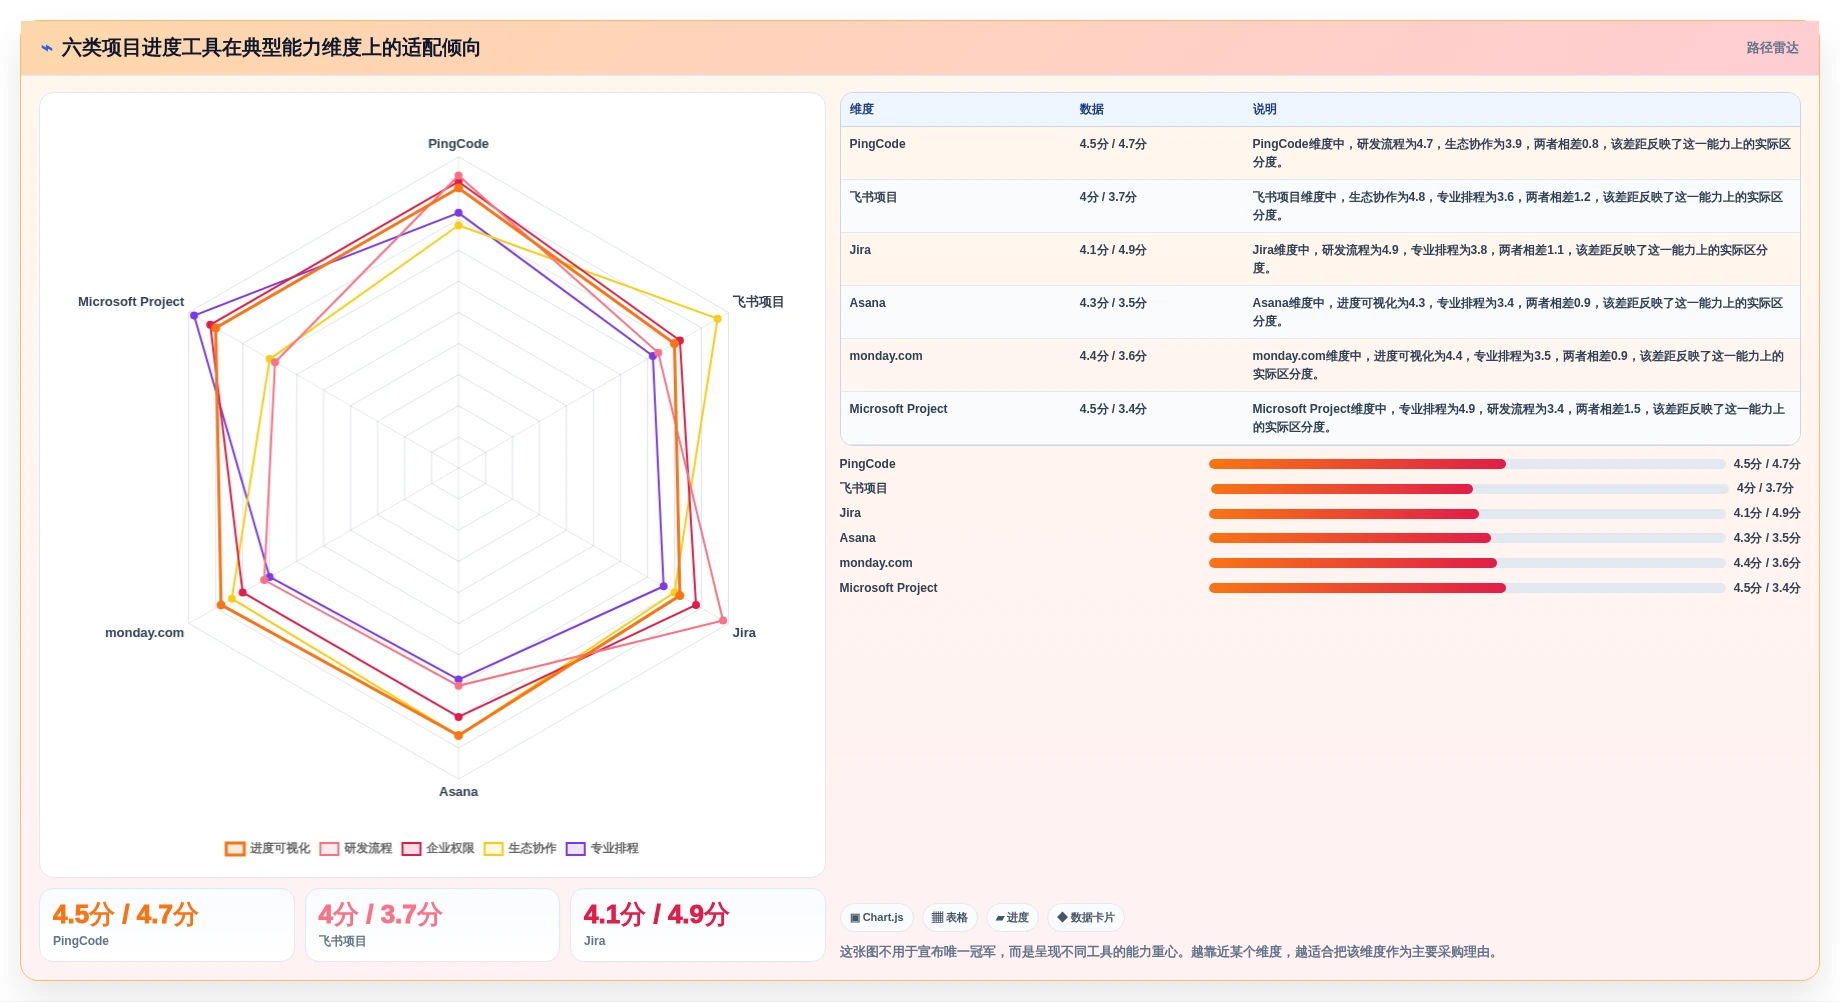Image resolution: width=1840 pixels, height=1002 pixels.
Task: Toggle the 企业权限 legend series
Action: [437, 848]
